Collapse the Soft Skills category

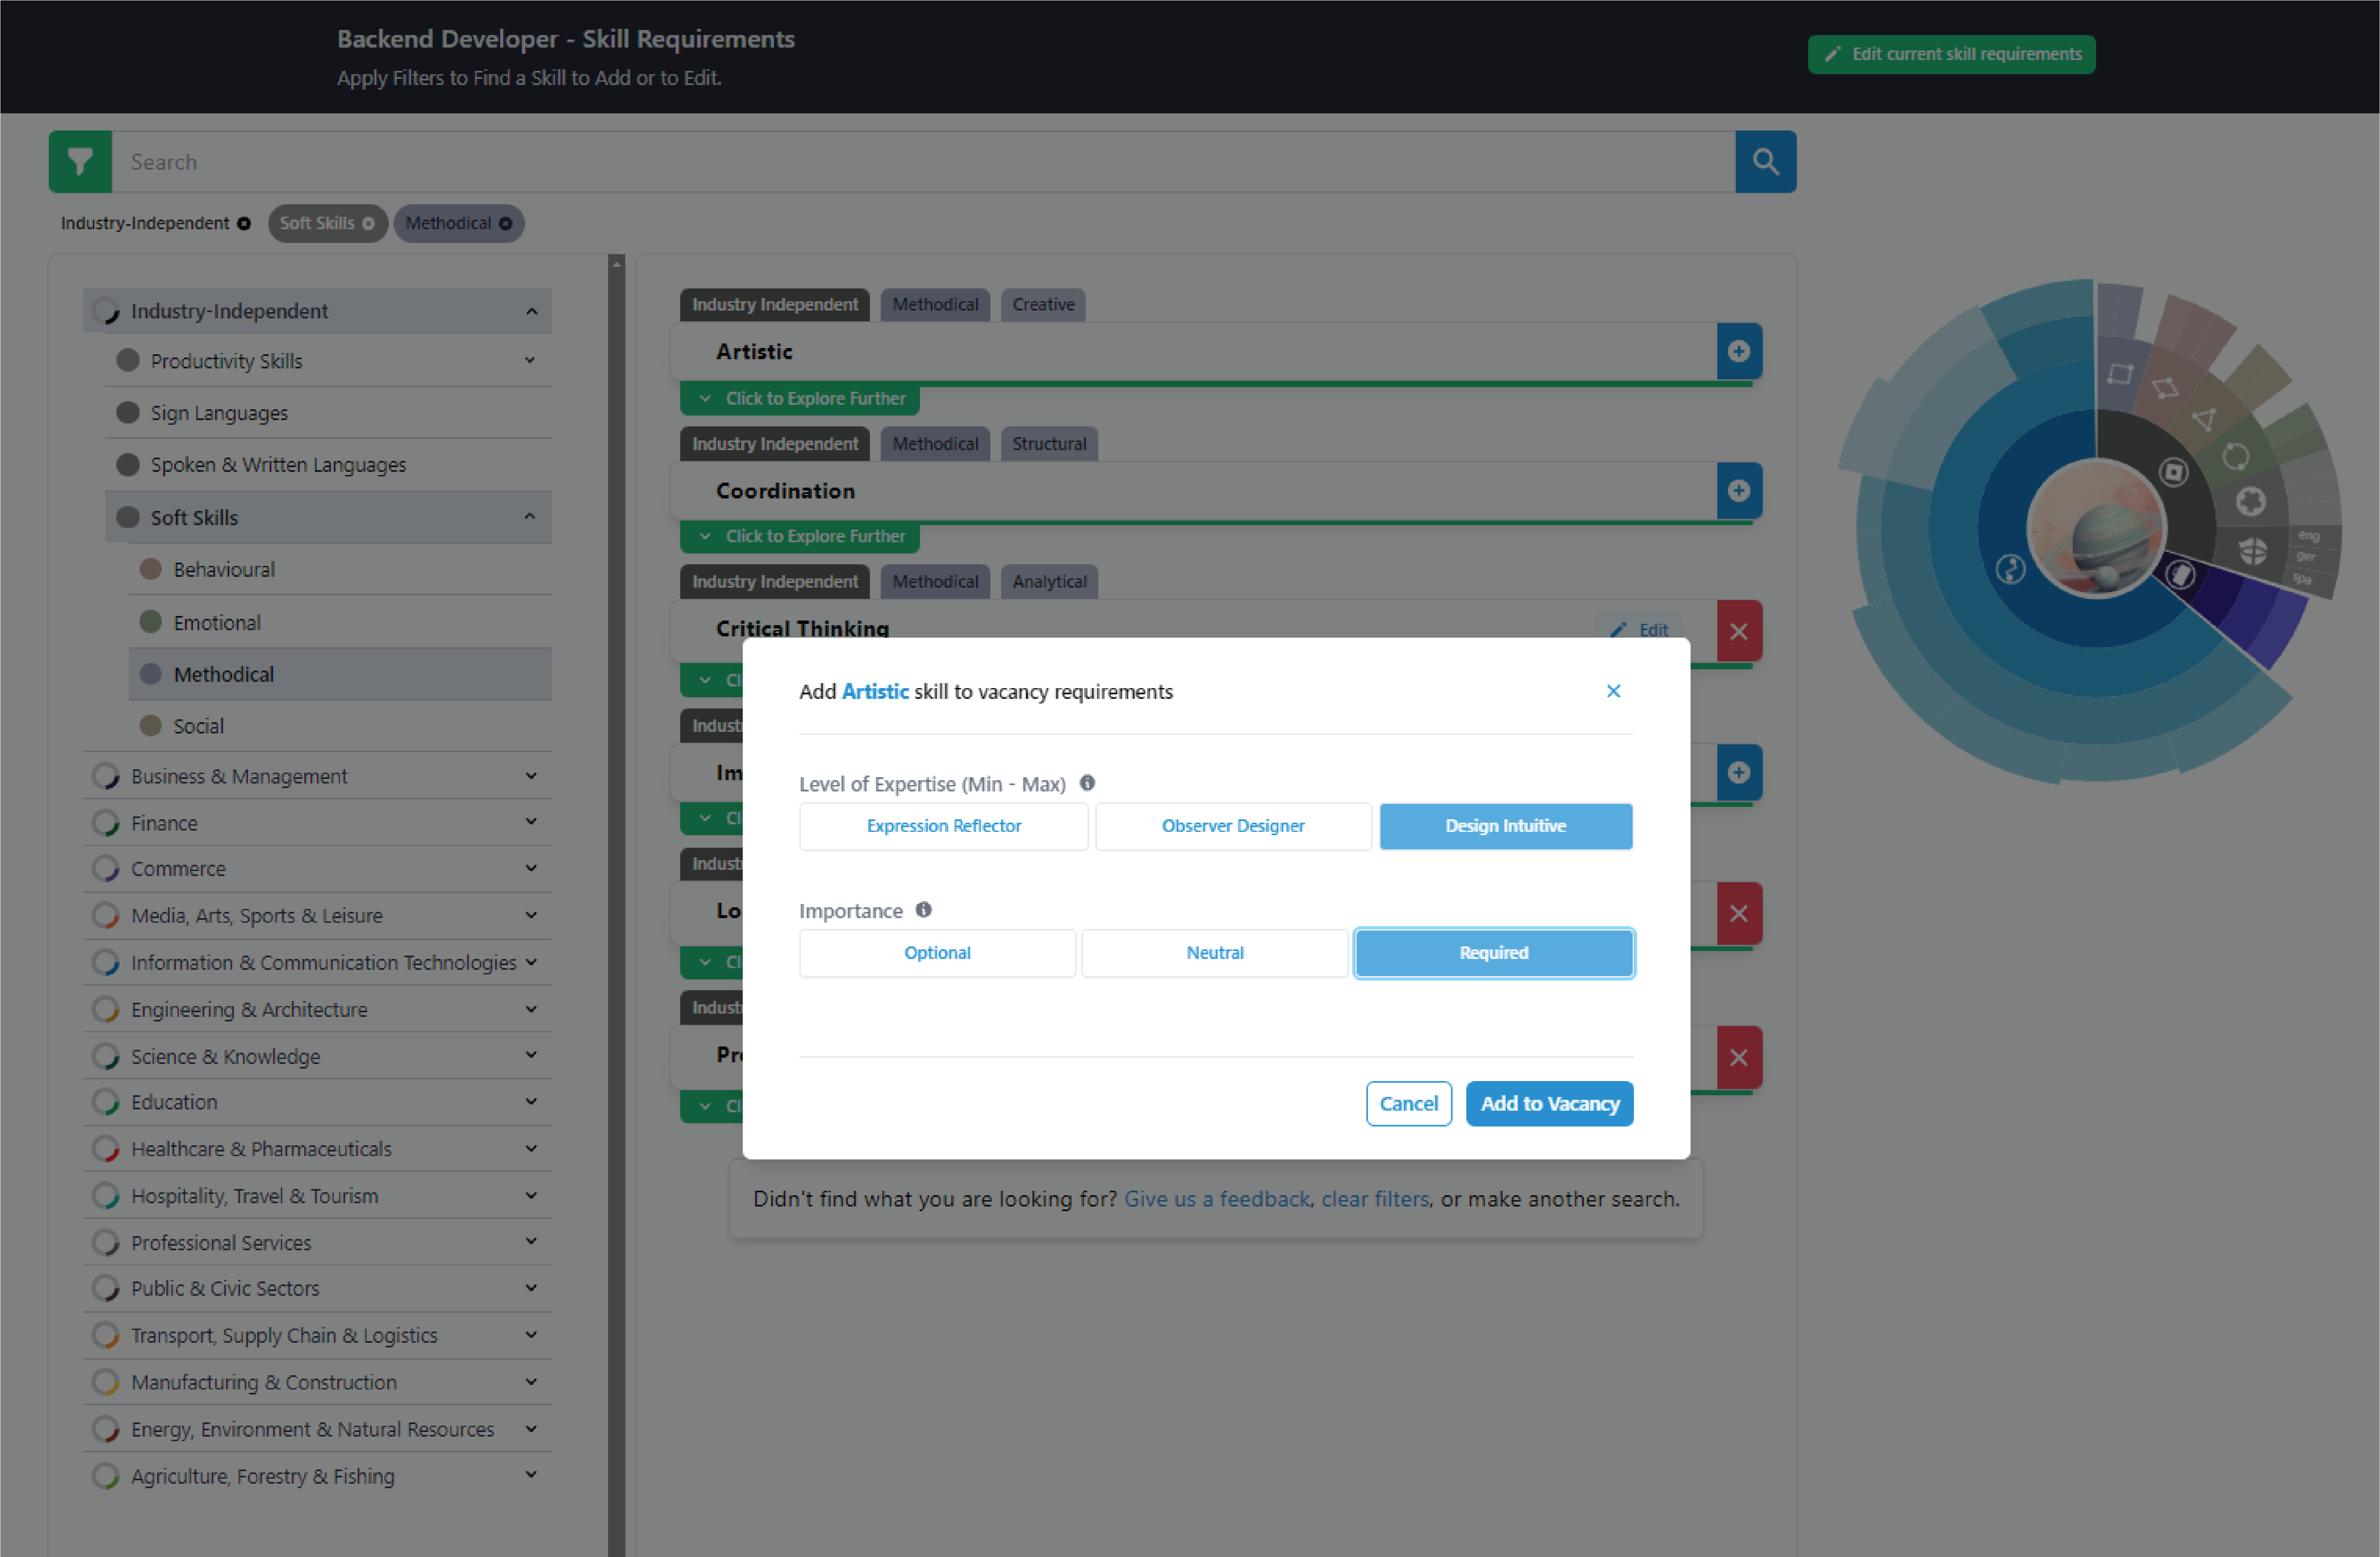[x=530, y=517]
